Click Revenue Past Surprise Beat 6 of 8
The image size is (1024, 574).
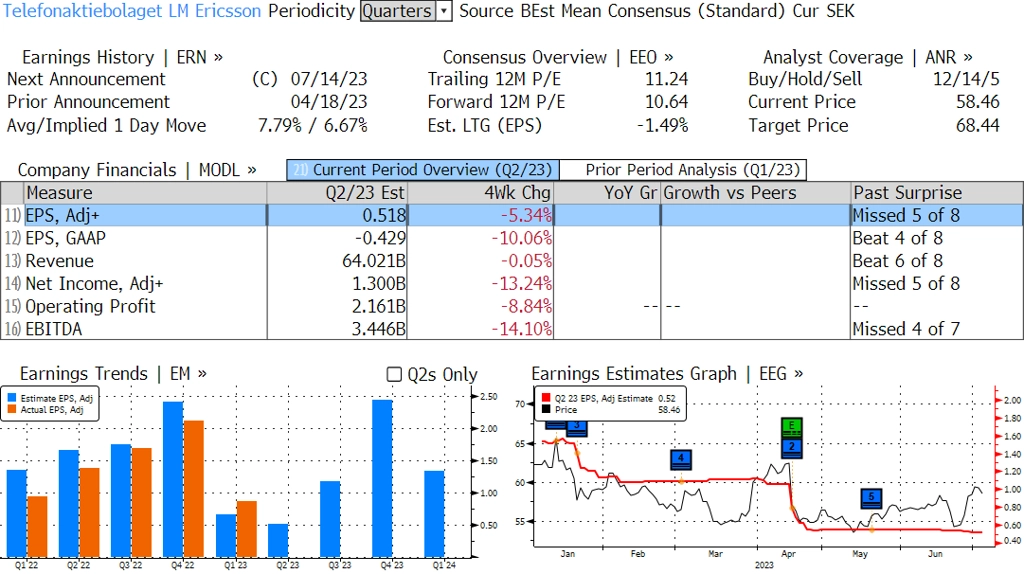[897, 261]
